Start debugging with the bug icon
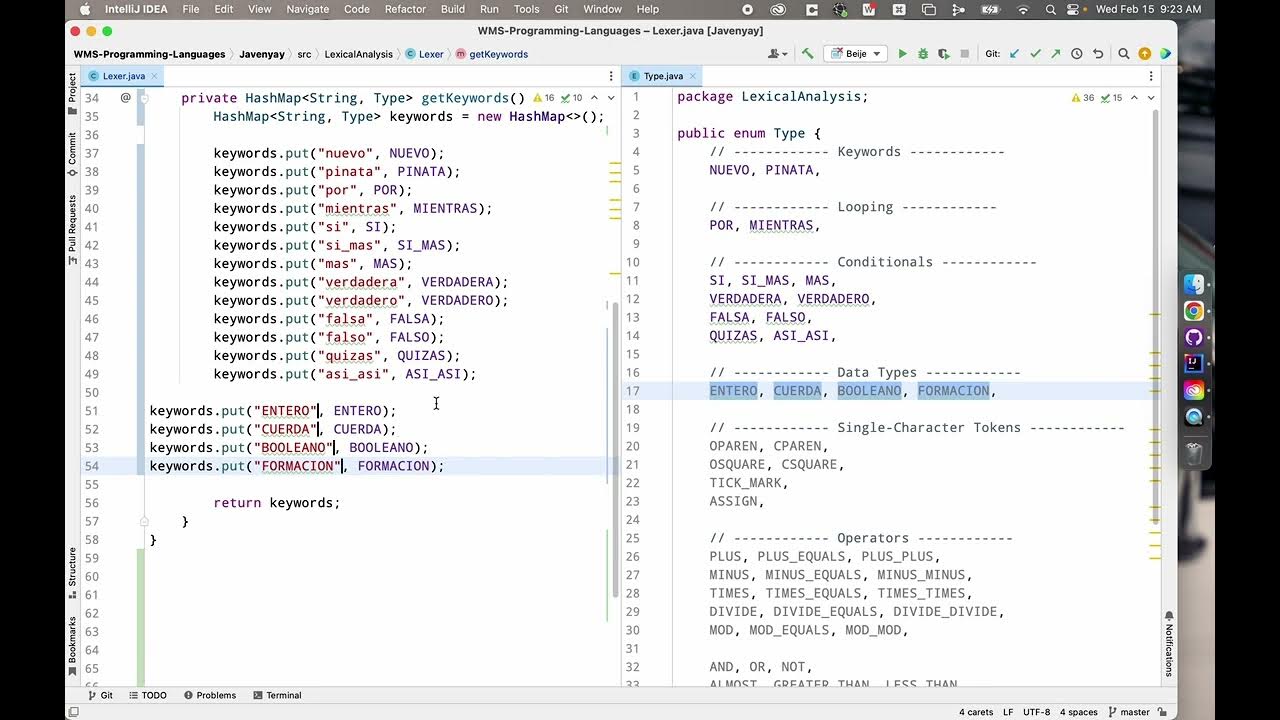The width and height of the screenshot is (1280, 720). [x=923, y=54]
